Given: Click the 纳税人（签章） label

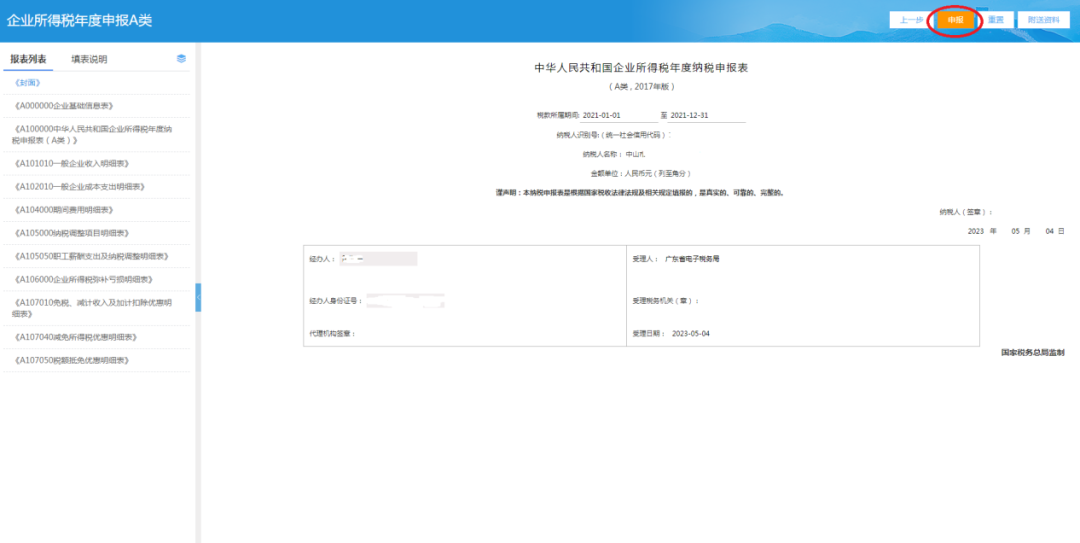Looking at the screenshot, I should [966, 212].
